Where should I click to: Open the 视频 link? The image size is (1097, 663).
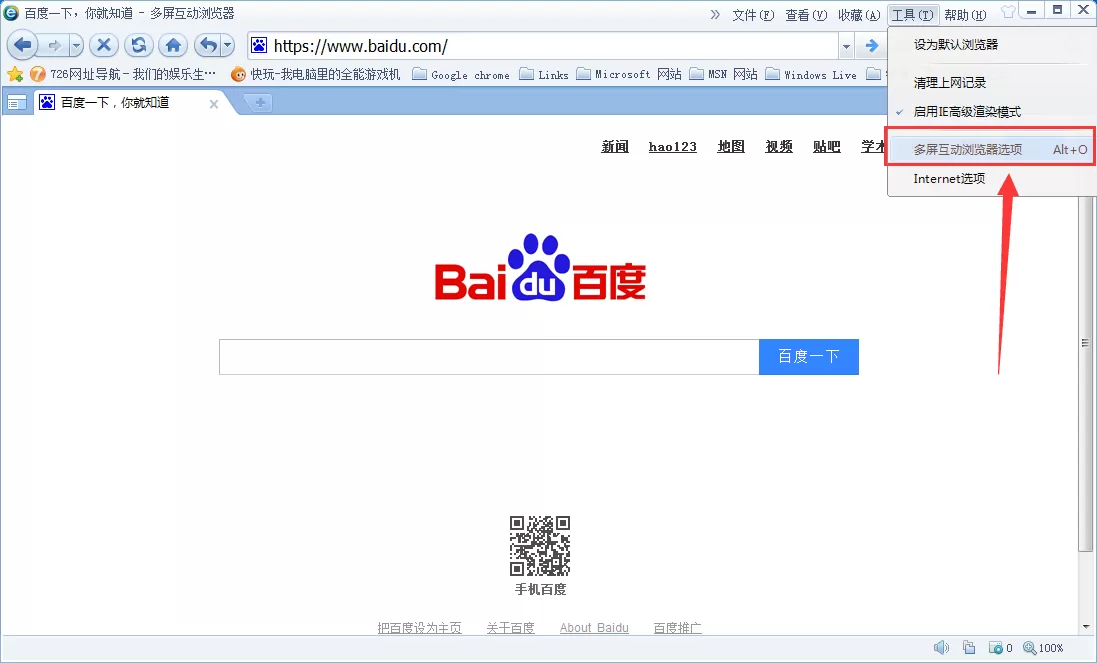[779, 146]
